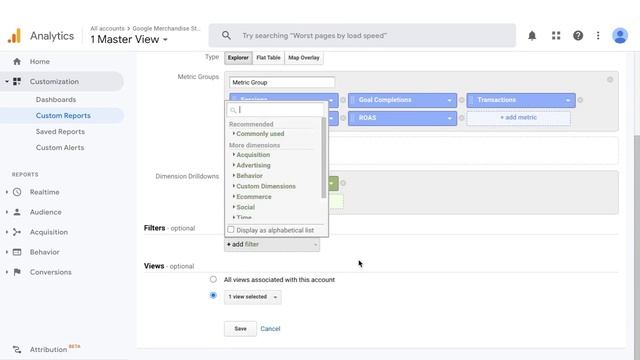Switch to the Map Overlay type tab
Screen dimensions: 640x360
click(304, 58)
